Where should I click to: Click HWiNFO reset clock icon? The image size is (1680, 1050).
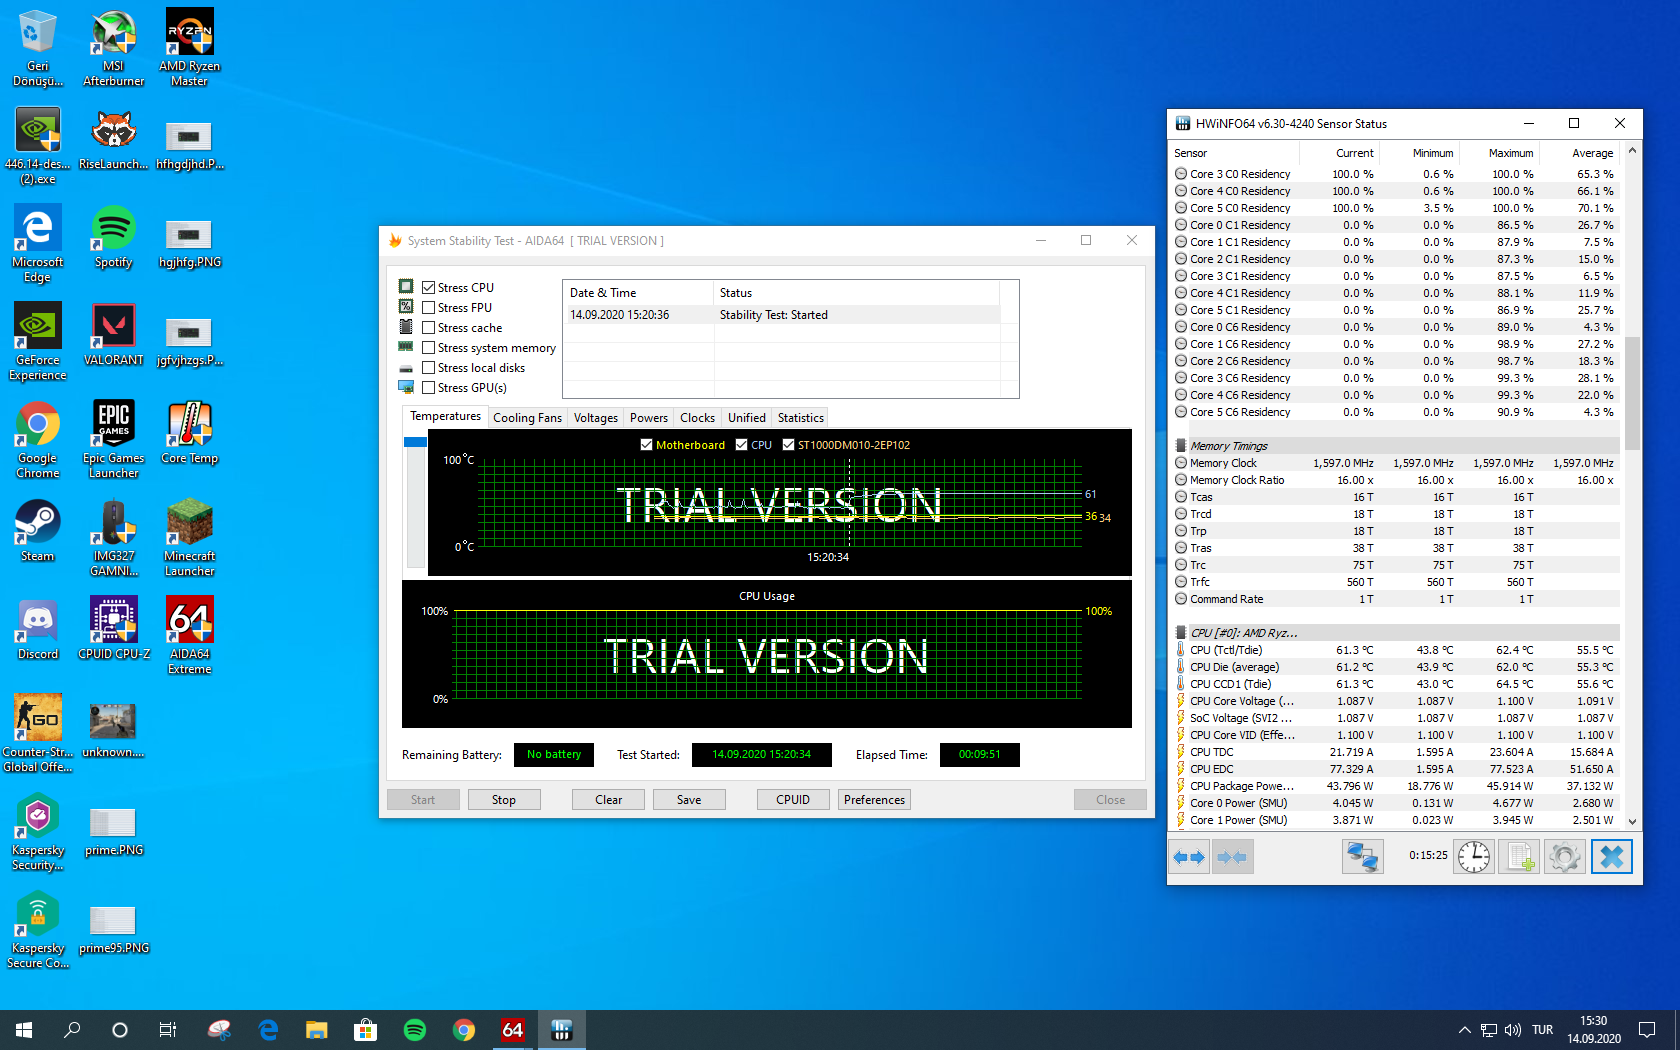click(1474, 857)
